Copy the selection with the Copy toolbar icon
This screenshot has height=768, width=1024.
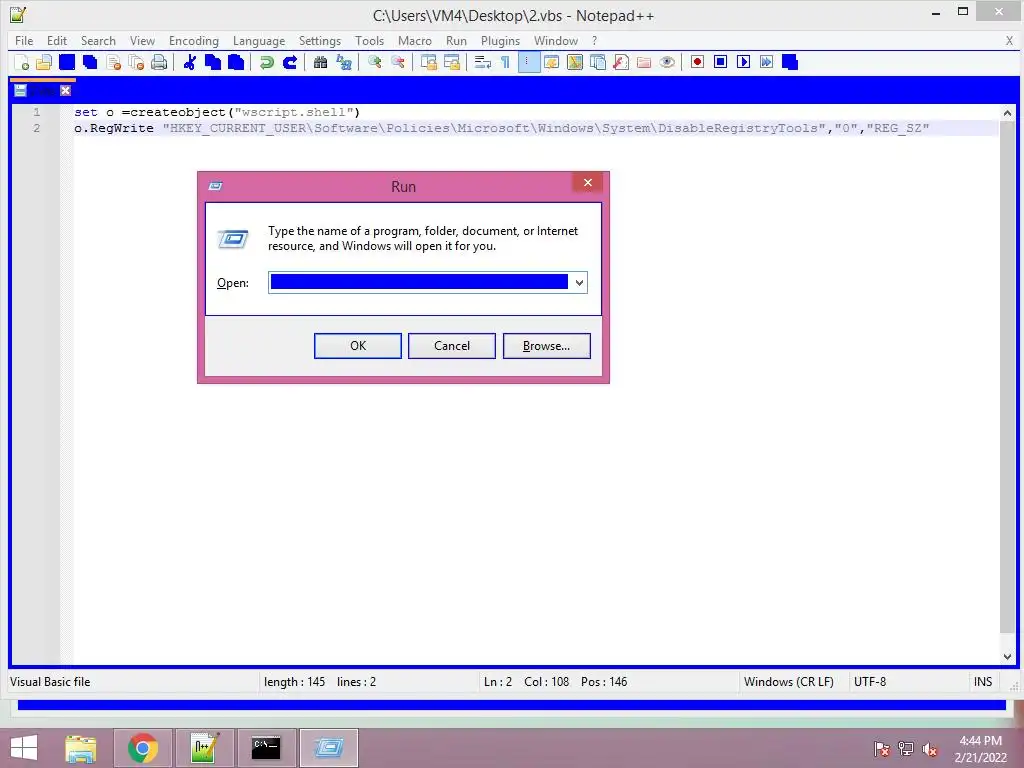pos(212,62)
